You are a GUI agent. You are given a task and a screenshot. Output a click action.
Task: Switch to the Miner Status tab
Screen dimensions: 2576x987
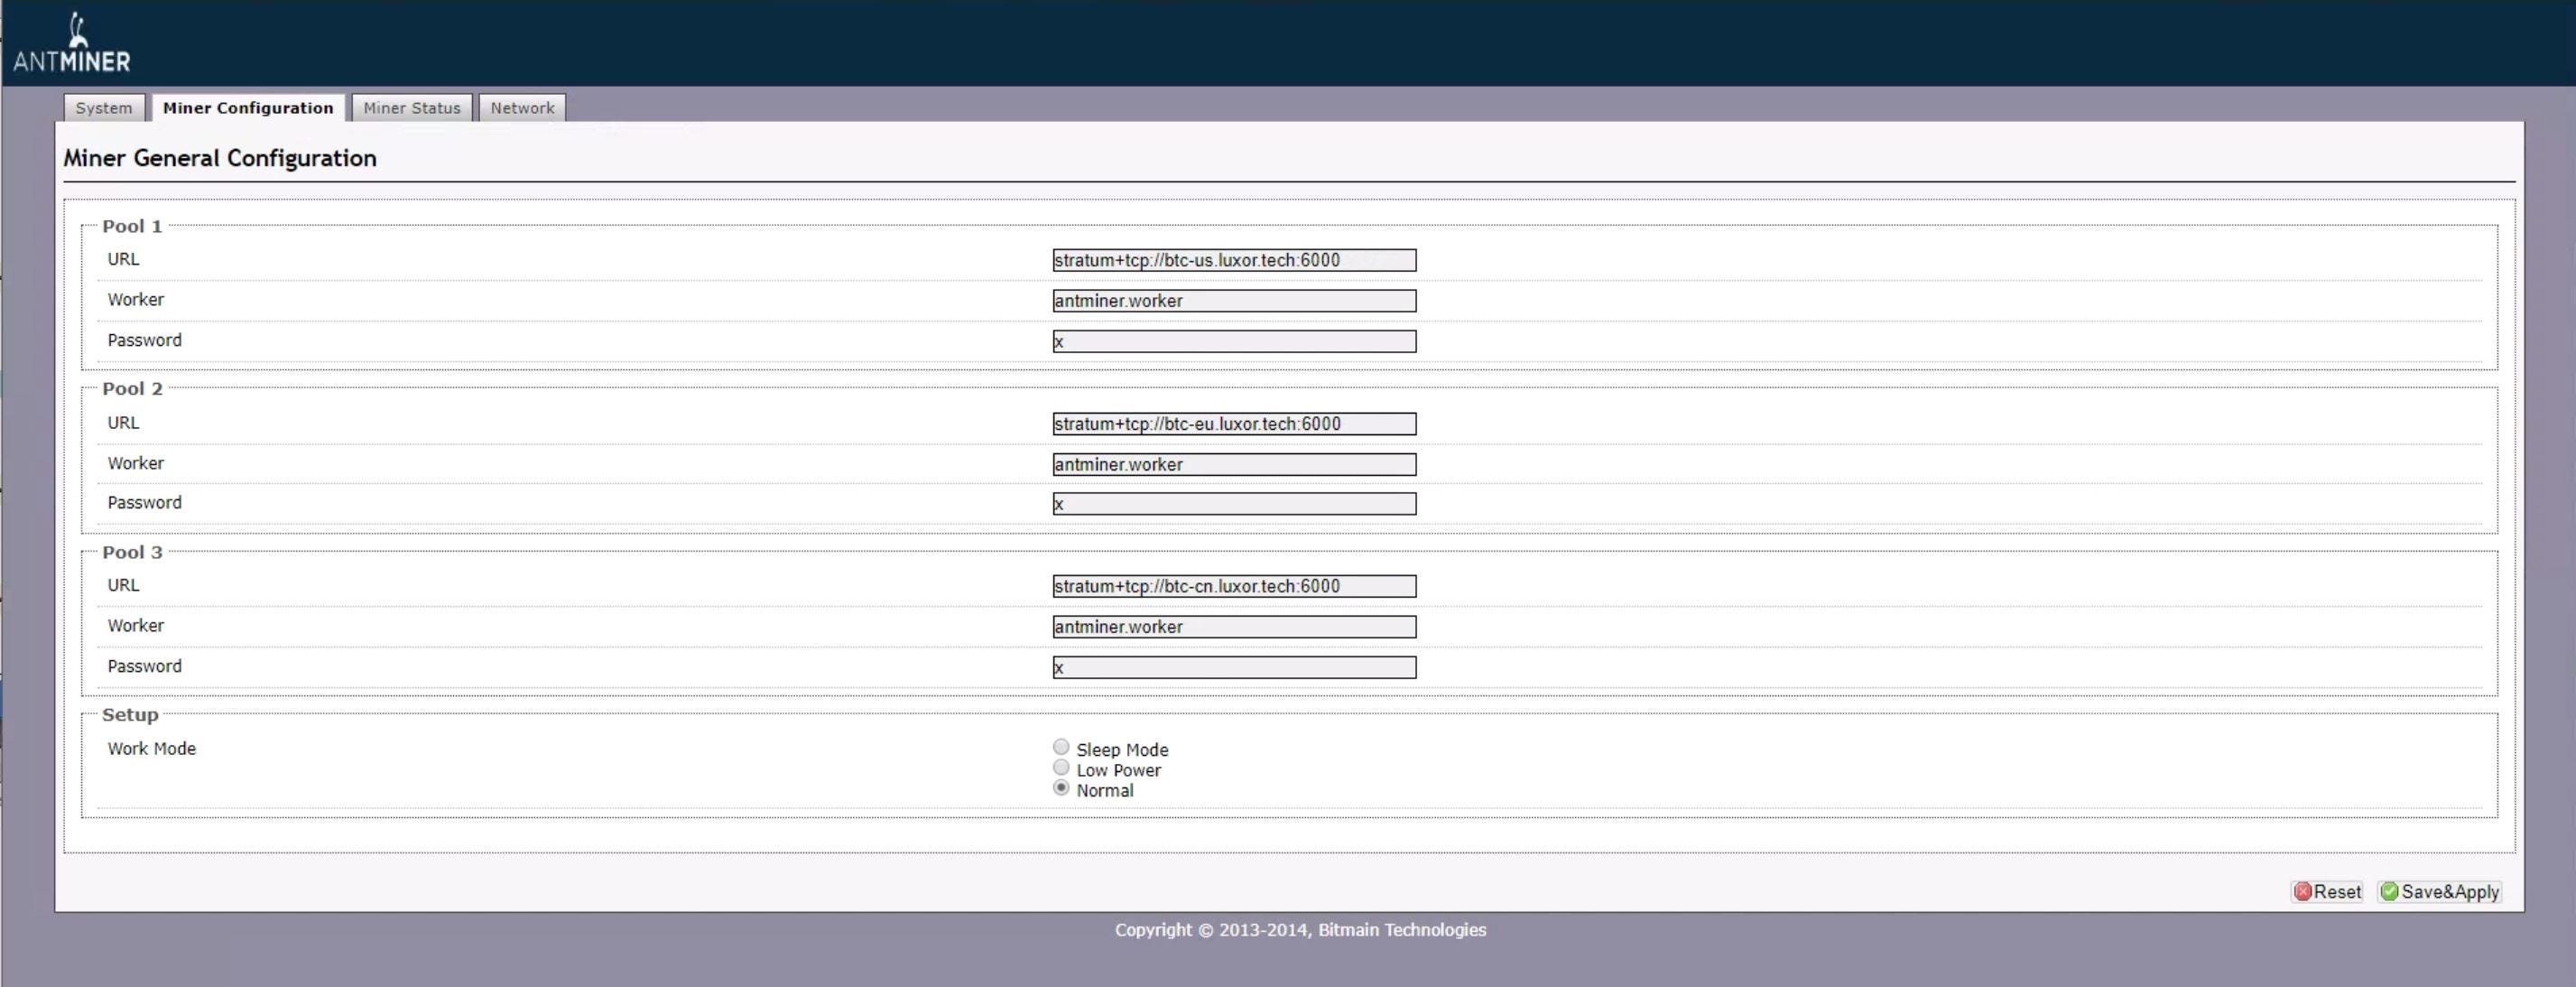click(x=412, y=108)
